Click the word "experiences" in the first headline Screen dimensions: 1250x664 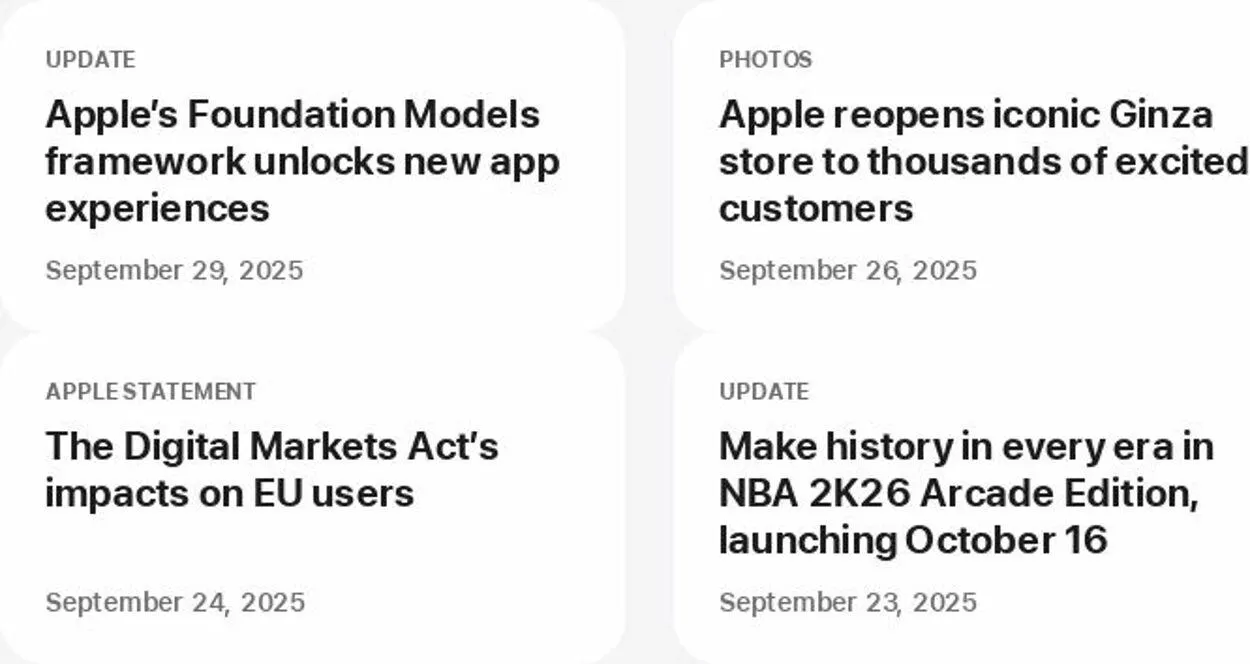click(x=157, y=209)
